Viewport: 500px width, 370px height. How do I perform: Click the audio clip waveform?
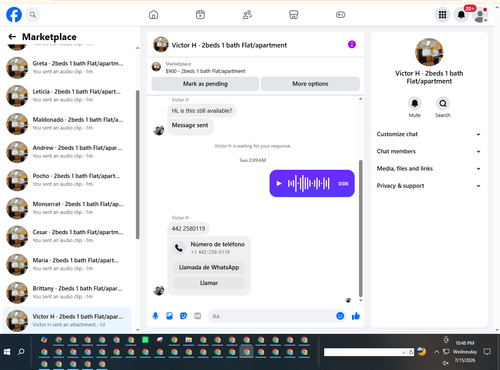pos(309,183)
